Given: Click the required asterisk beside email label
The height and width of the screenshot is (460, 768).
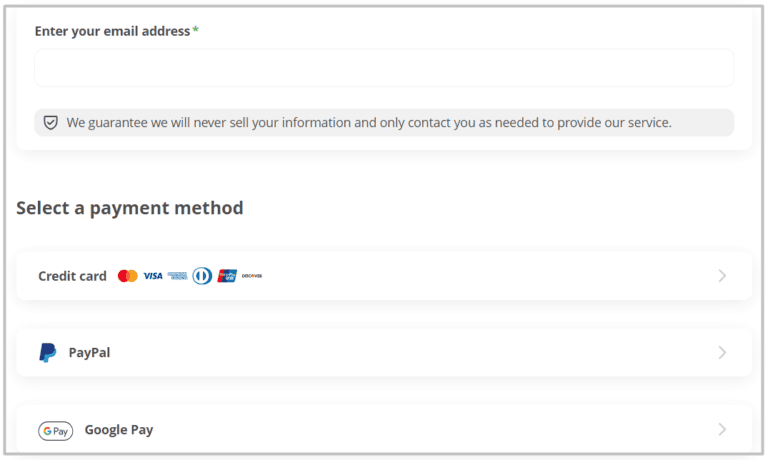Looking at the screenshot, I should (196, 31).
